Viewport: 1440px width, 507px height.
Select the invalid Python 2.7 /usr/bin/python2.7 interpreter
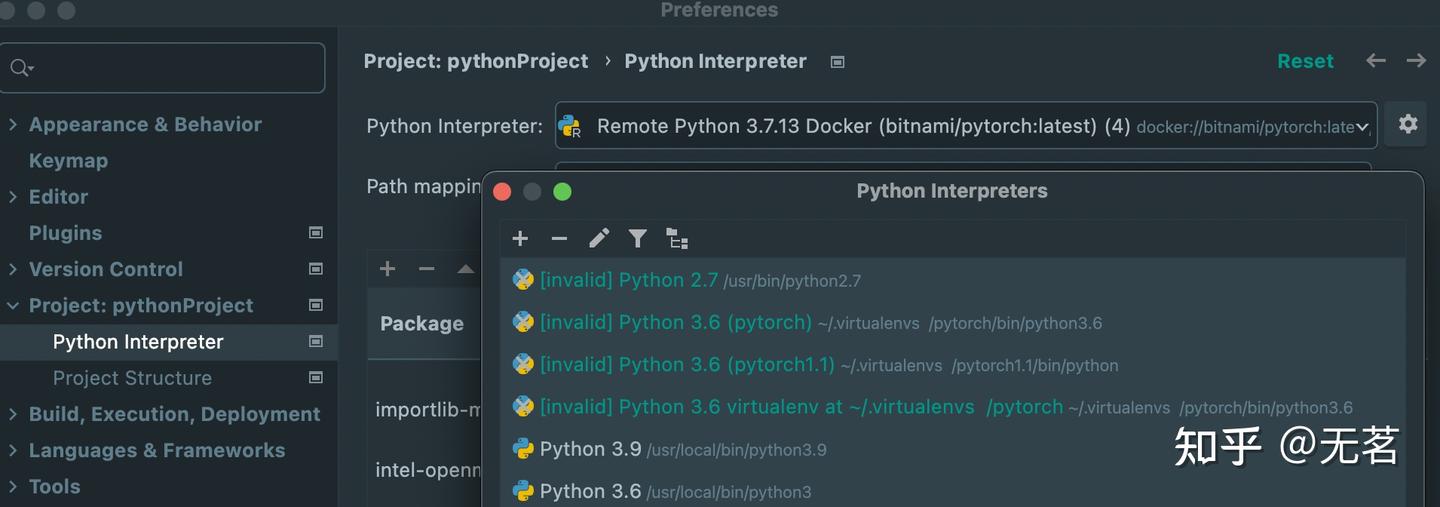click(952, 280)
